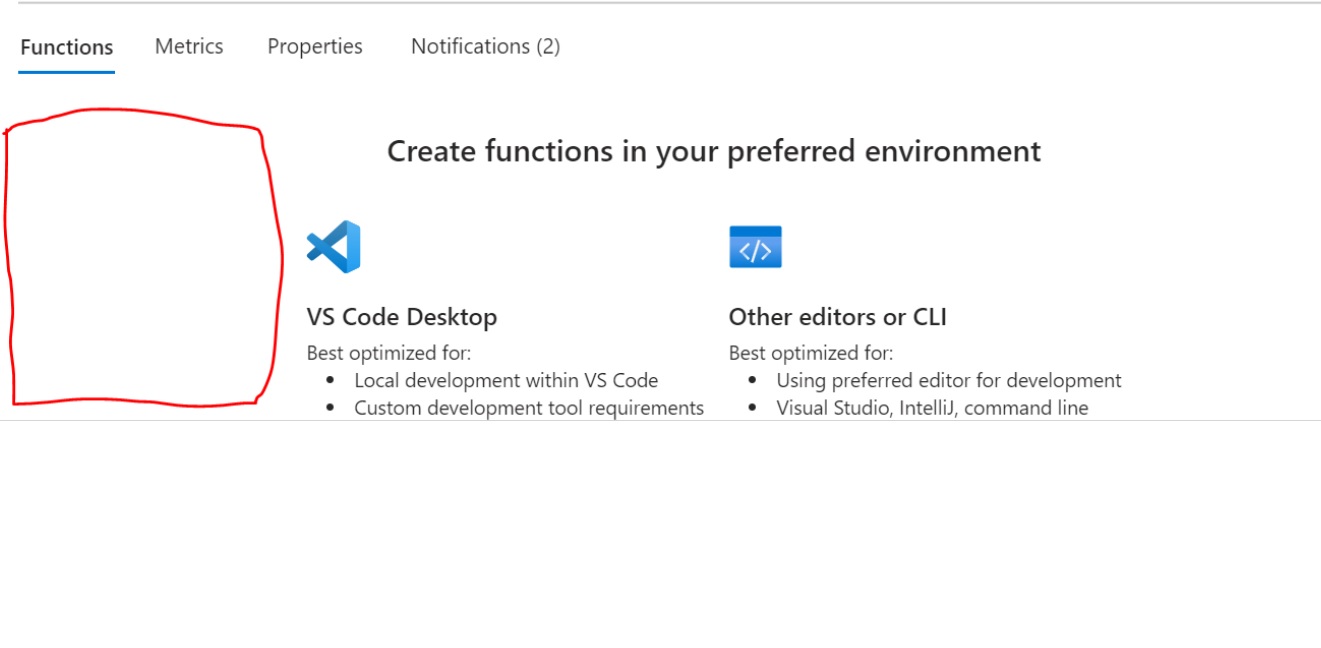Viewport: 1321px width, 648px height.
Task: Click the Create functions page title
Action: click(x=714, y=151)
